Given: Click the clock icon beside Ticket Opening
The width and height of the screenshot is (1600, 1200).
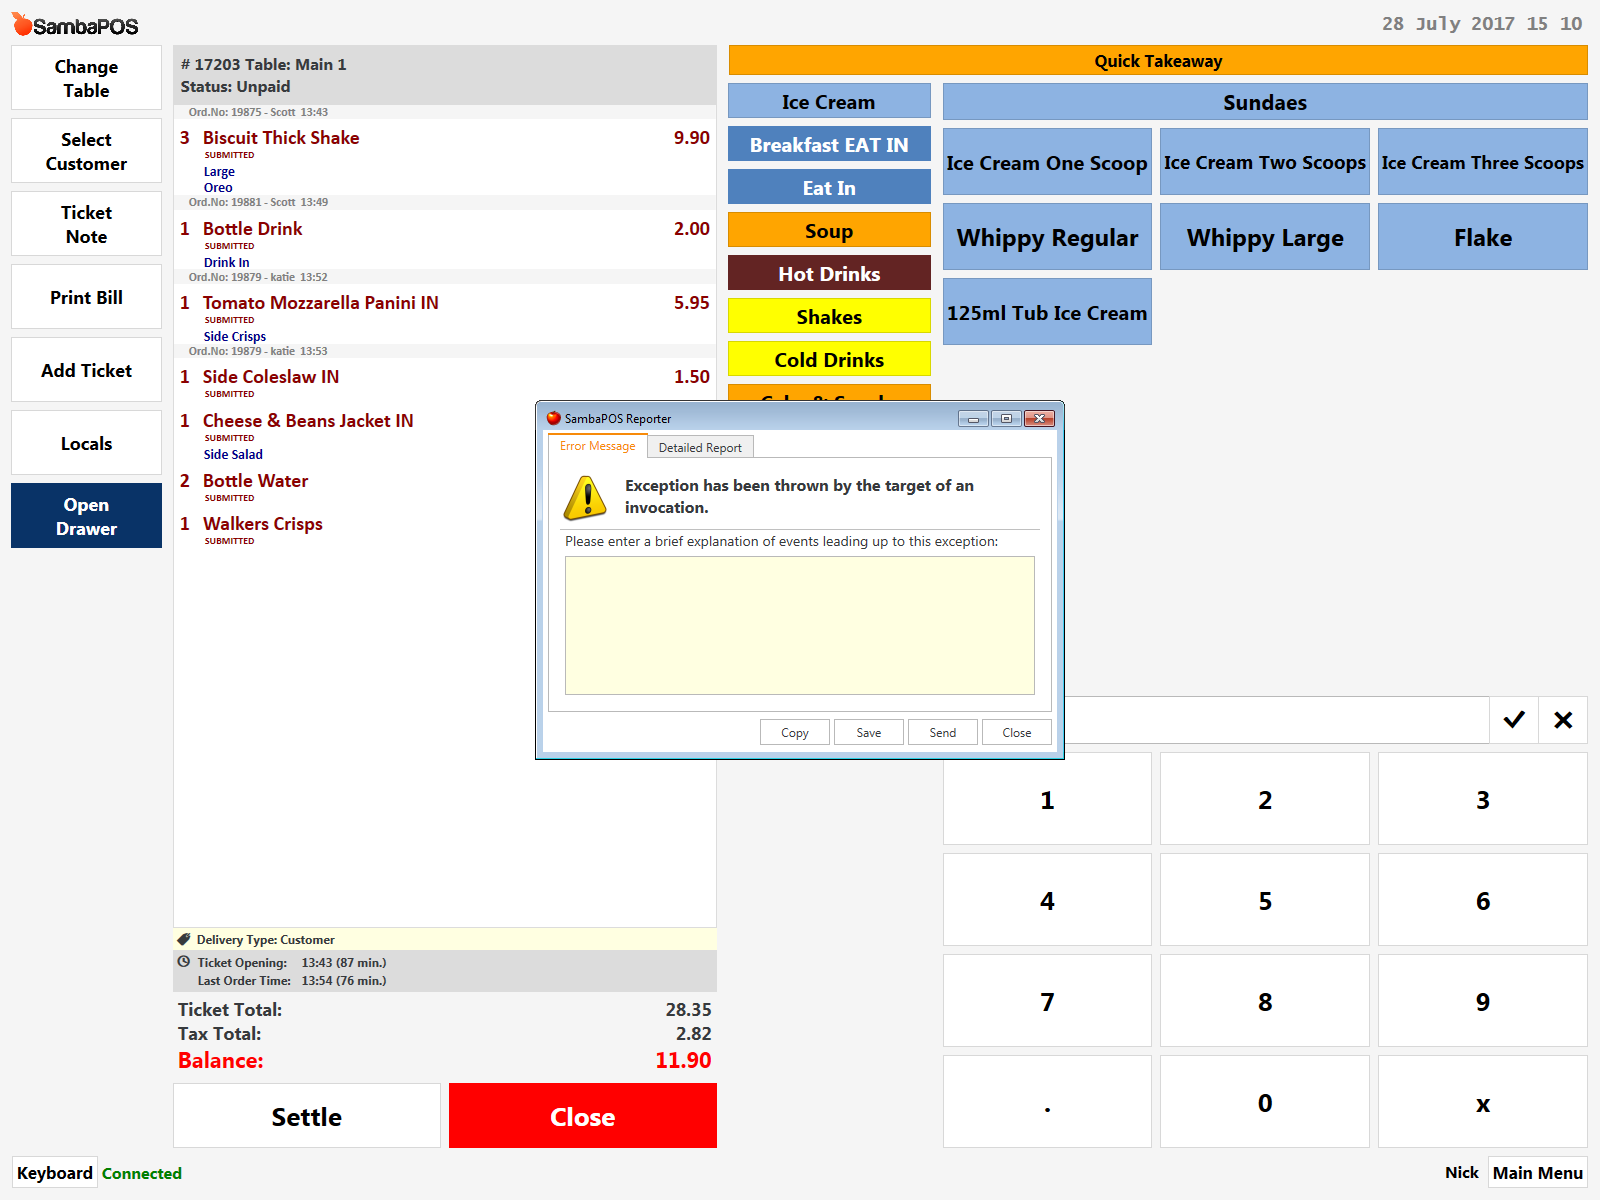Looking at the screenshot, I should point(184,962).
